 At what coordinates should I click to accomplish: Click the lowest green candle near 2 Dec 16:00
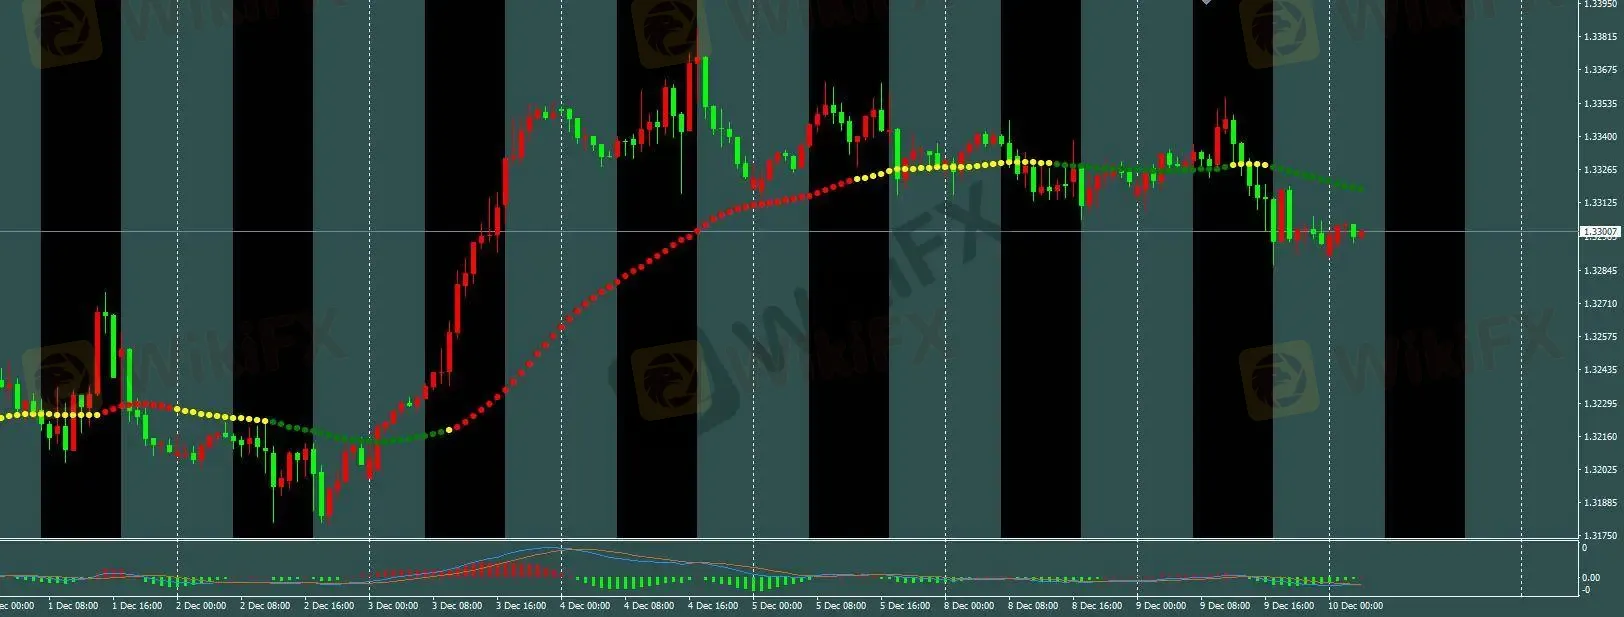click(322, 495)
